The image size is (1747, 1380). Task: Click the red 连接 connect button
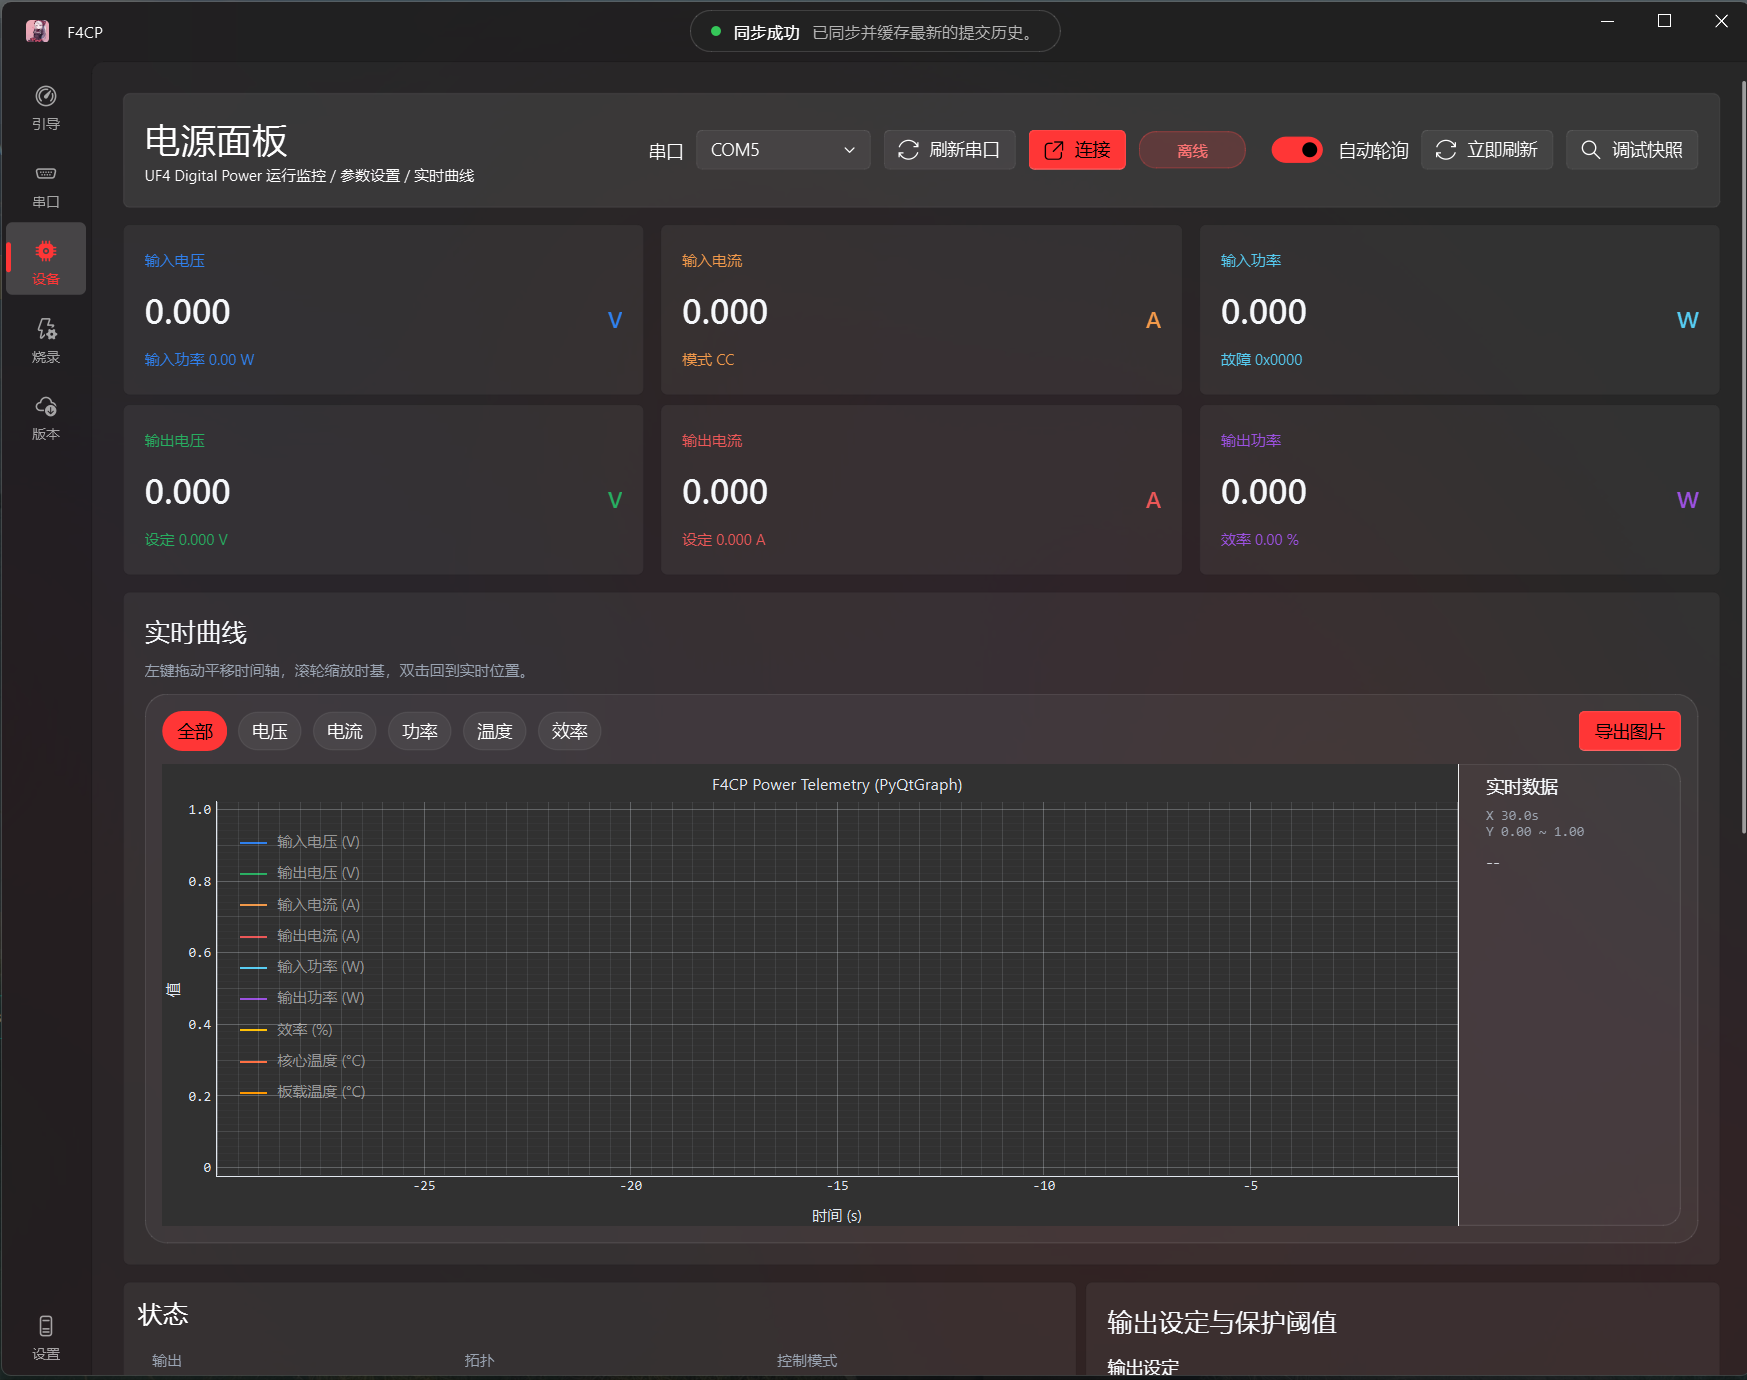pyautogui.click(x=1077, y=150)
